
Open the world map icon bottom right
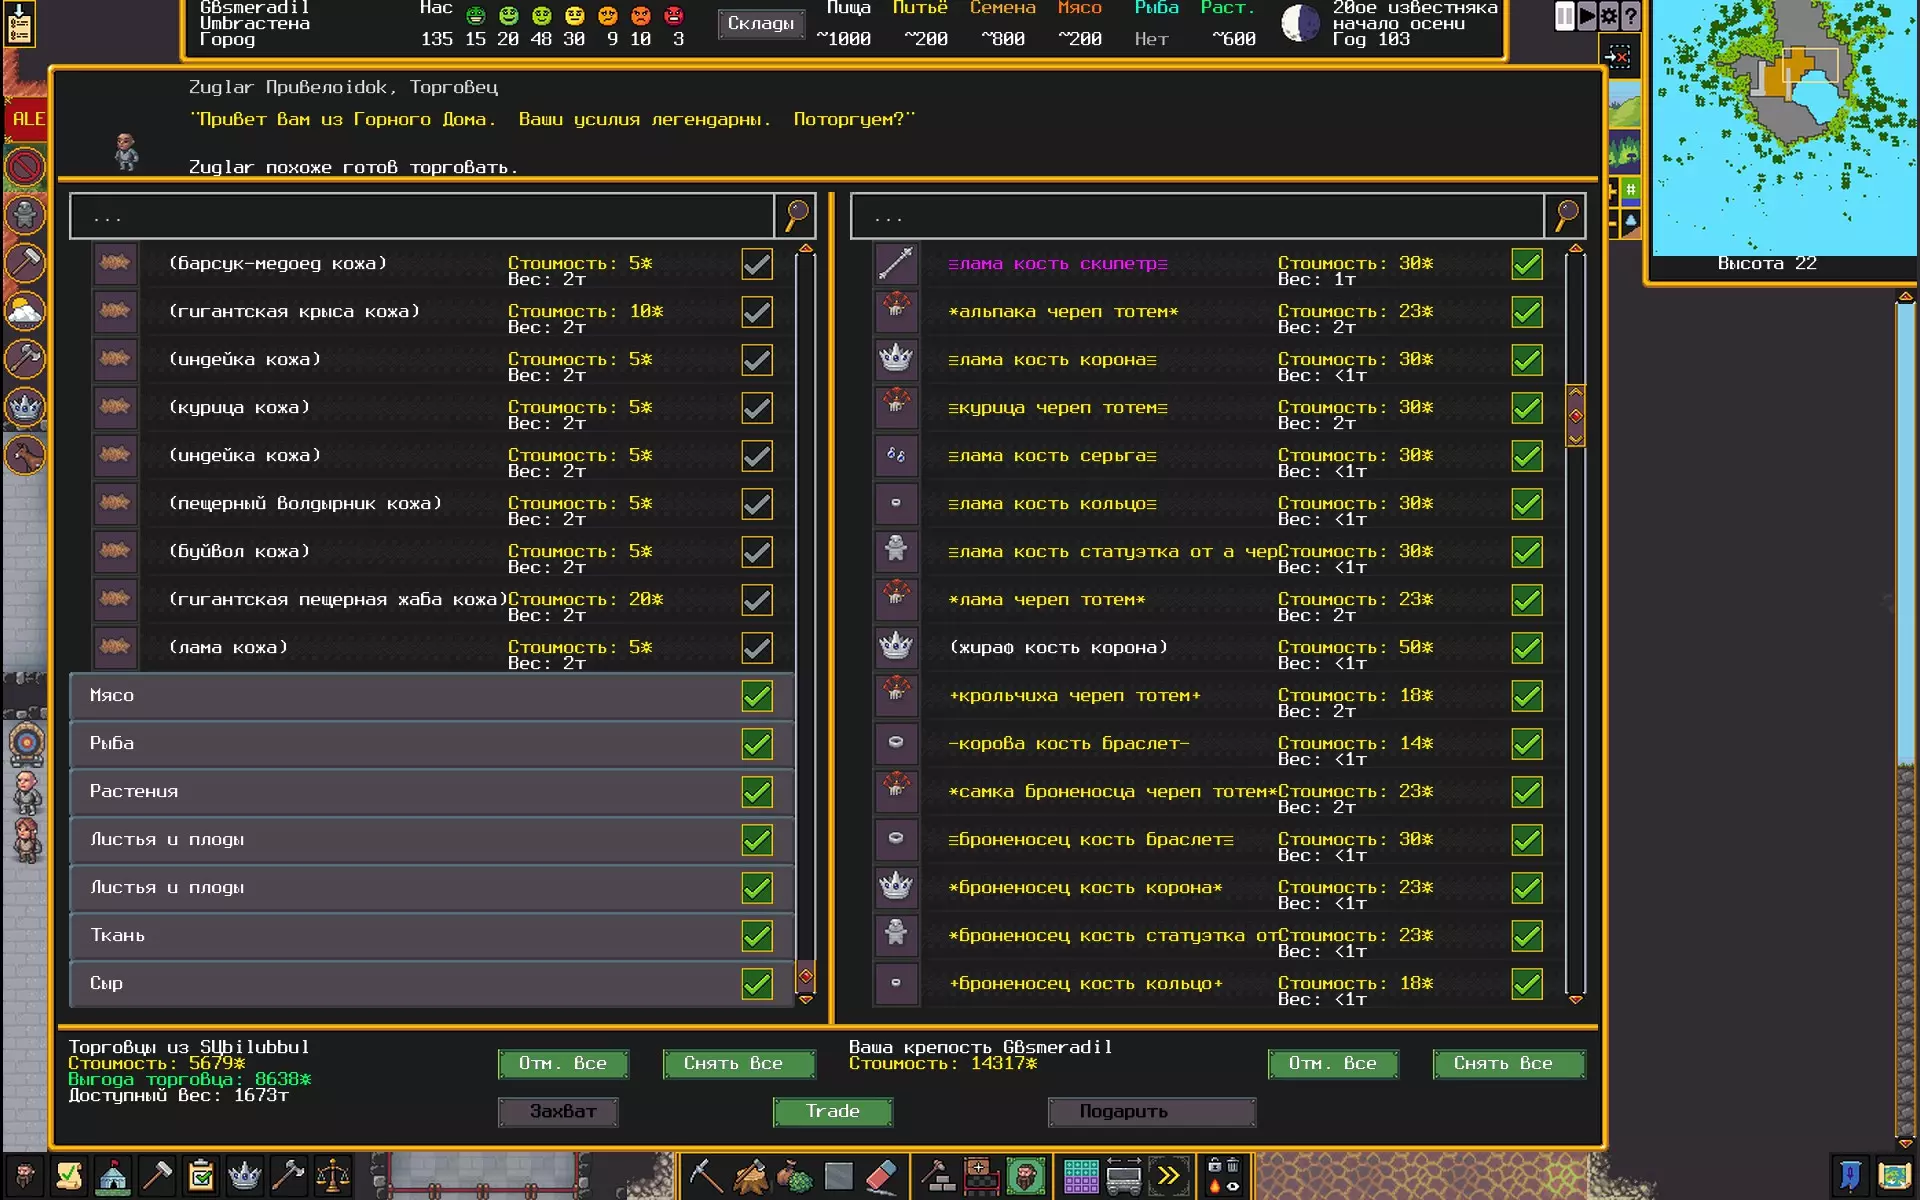click(x=1893, y=1176)
